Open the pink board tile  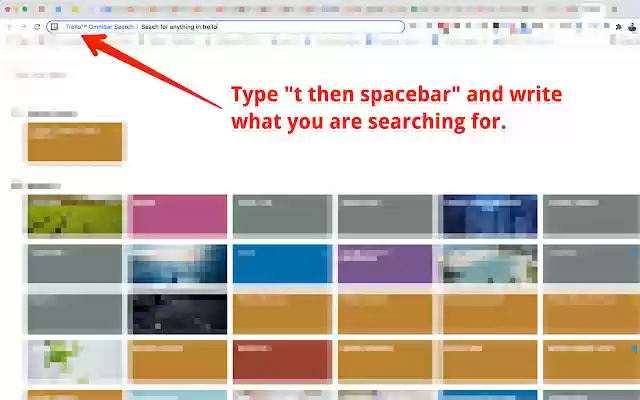[x=177, y=216]
